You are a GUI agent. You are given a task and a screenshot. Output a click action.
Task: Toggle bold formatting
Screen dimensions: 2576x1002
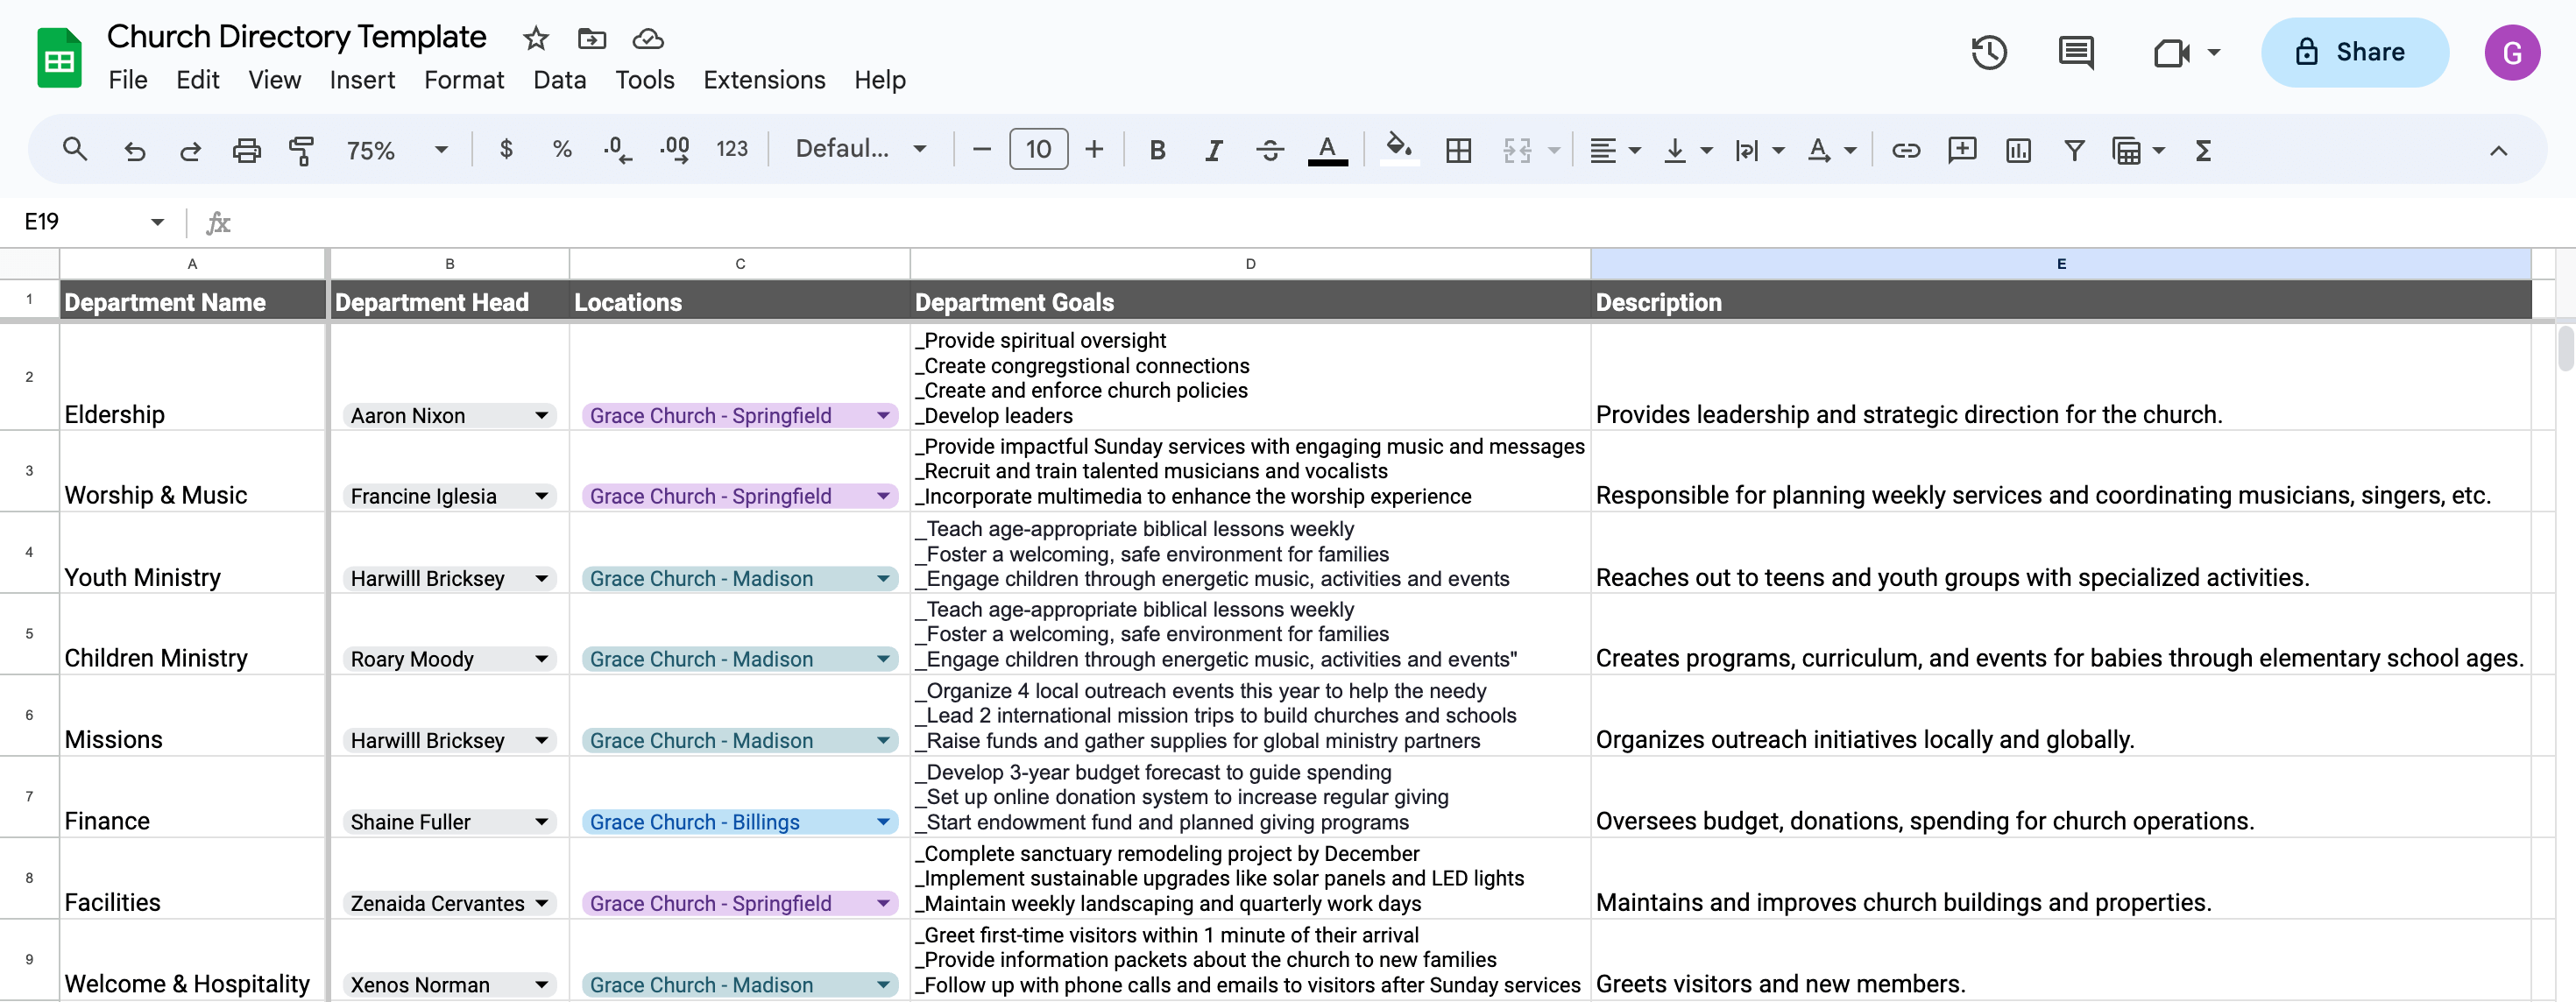click(x=1157, y=150)
